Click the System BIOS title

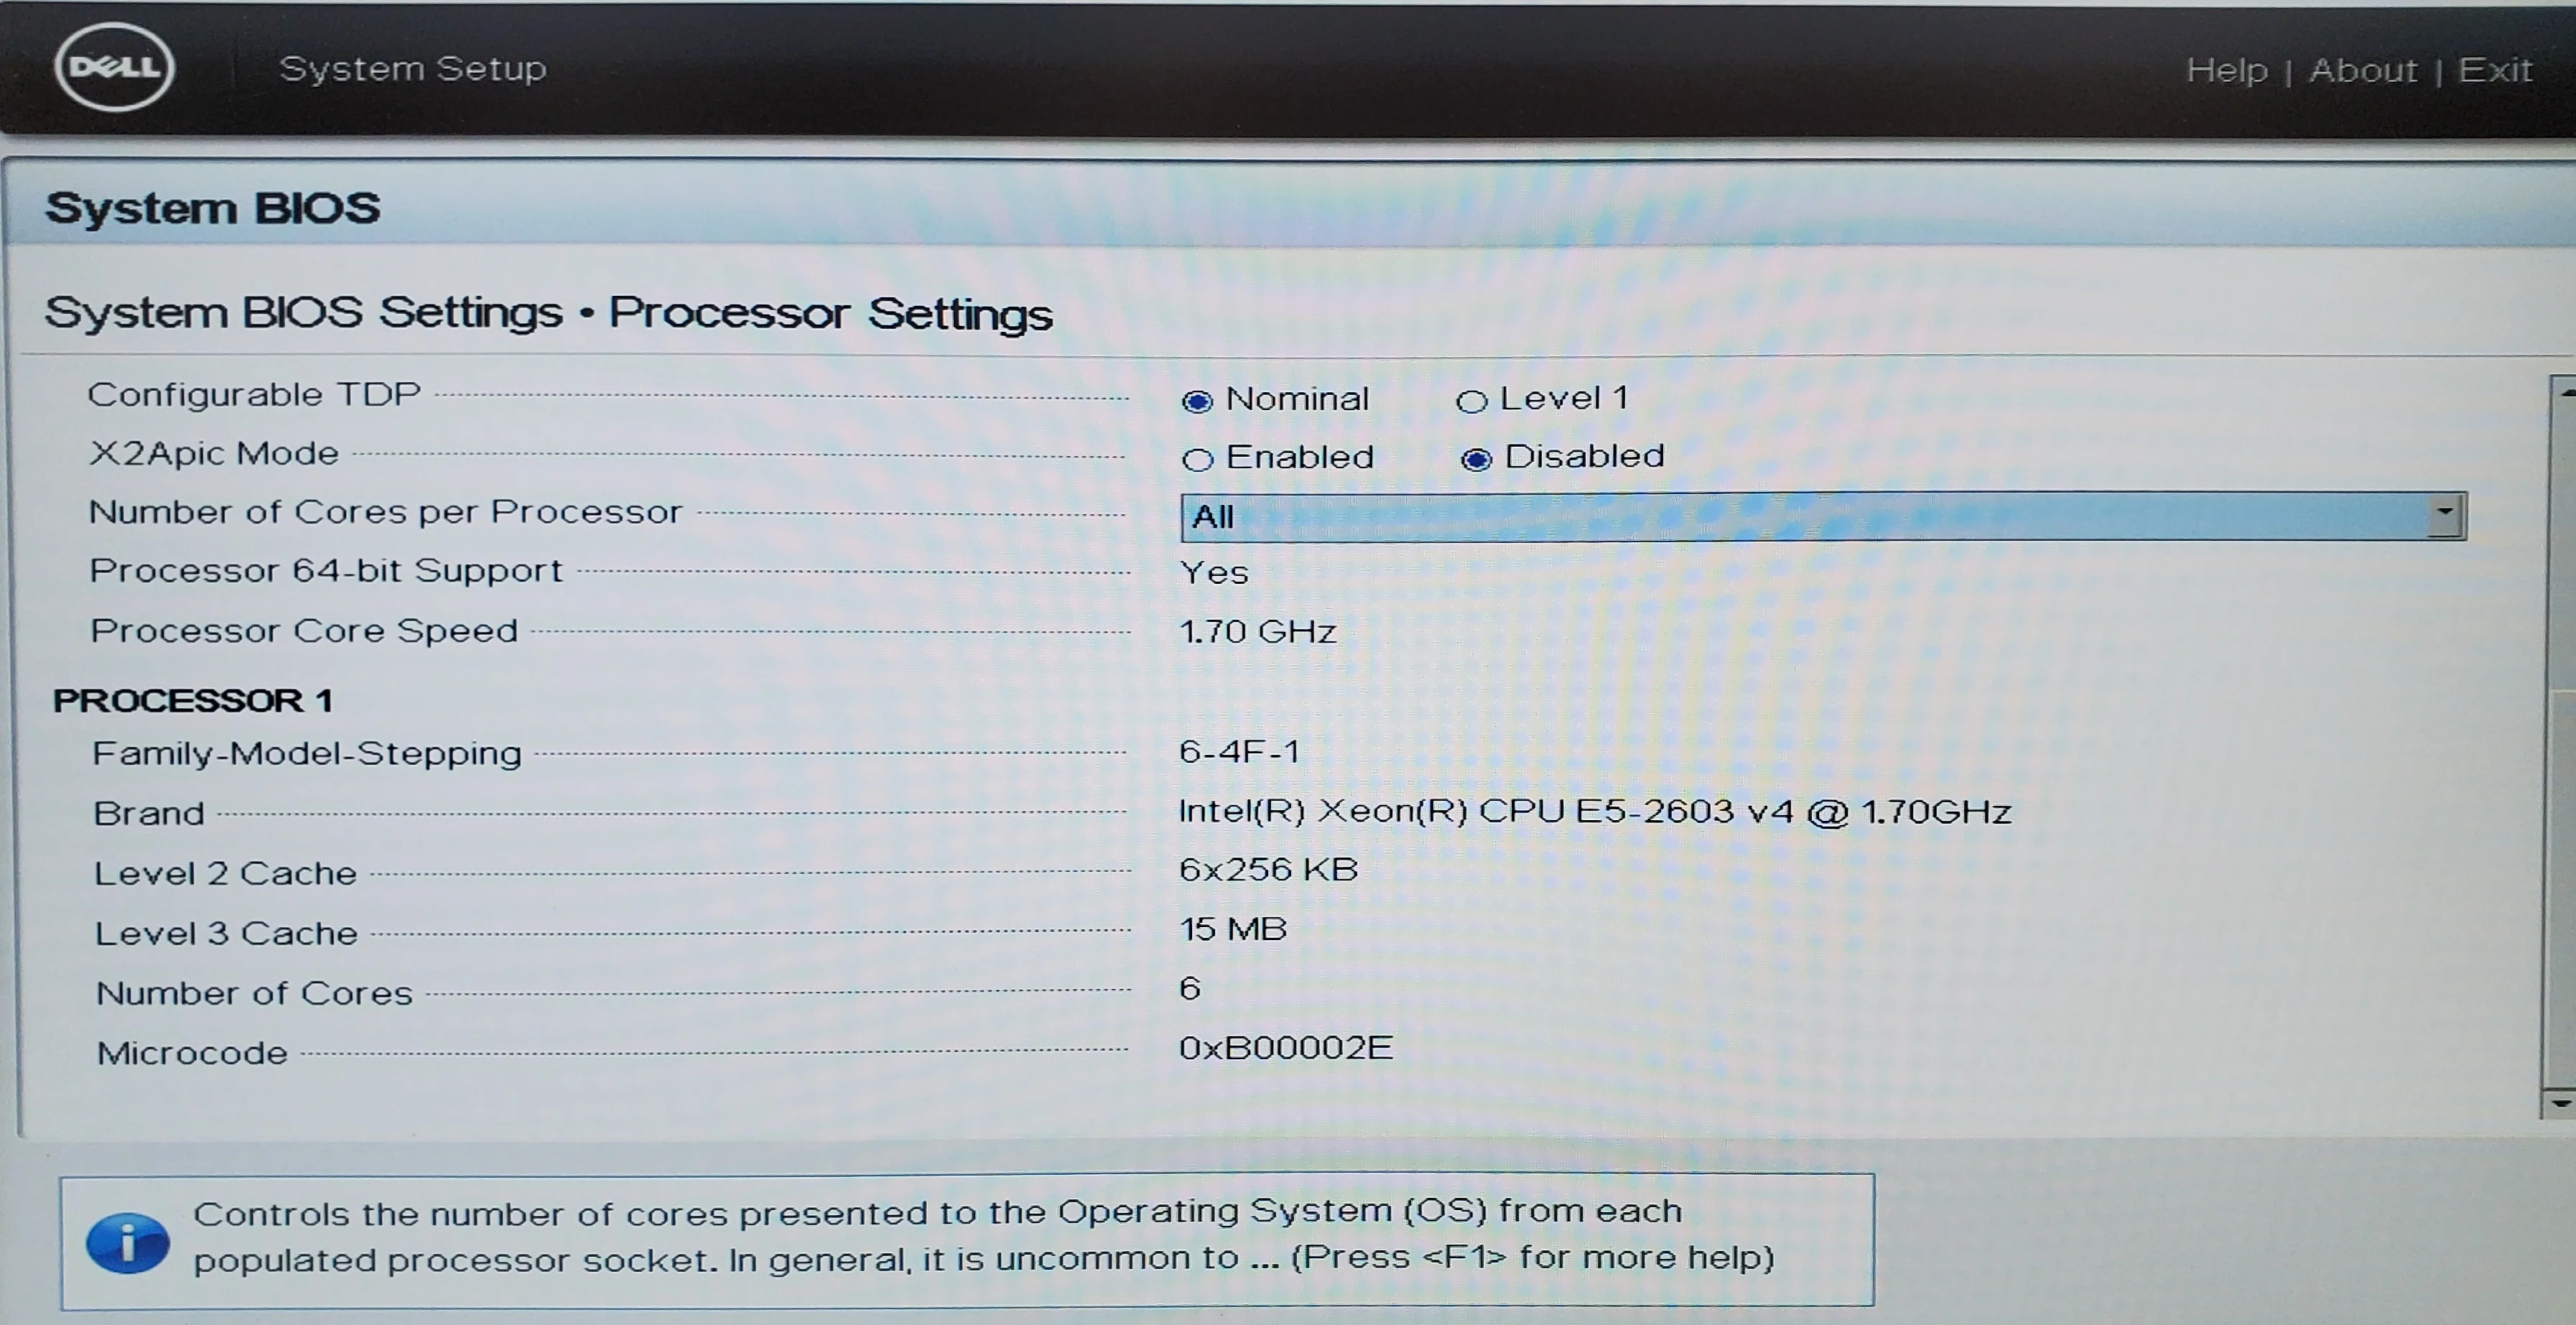point(213,208)
